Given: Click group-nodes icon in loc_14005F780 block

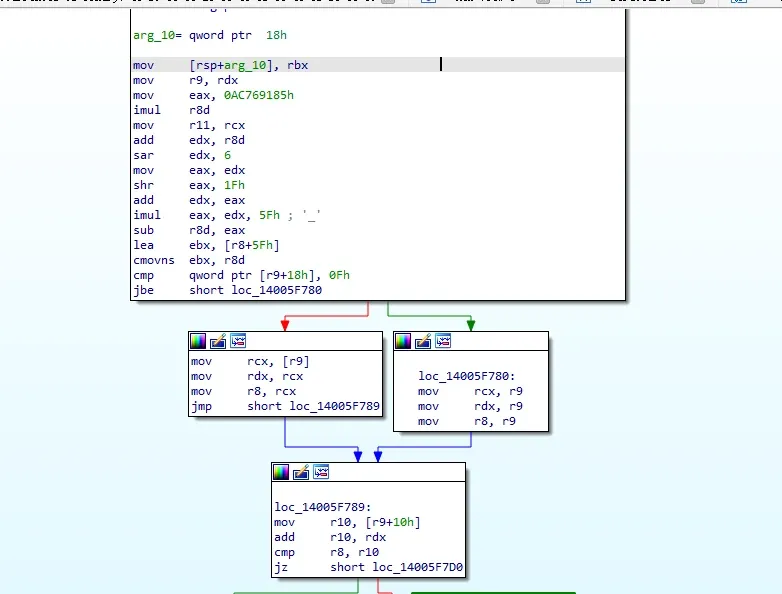Looking at the screenshot, I should click(443, 341).
